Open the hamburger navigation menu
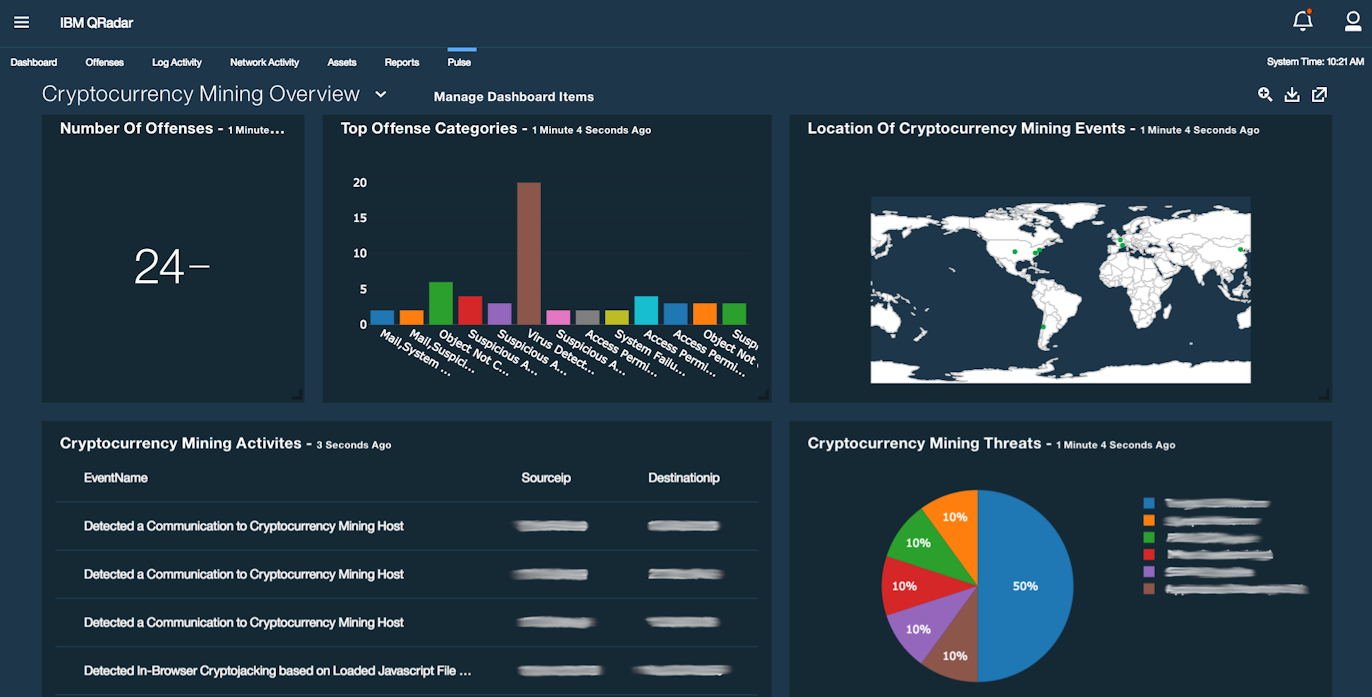The image size is (1372, 697). (21, 22)
